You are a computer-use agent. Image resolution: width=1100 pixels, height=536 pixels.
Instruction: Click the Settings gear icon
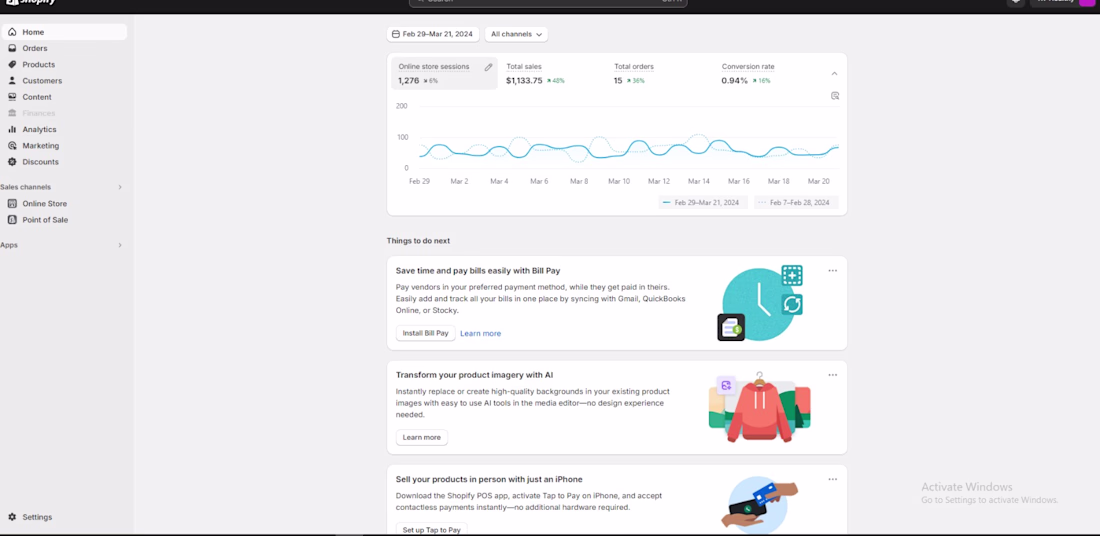pos(12,517)
